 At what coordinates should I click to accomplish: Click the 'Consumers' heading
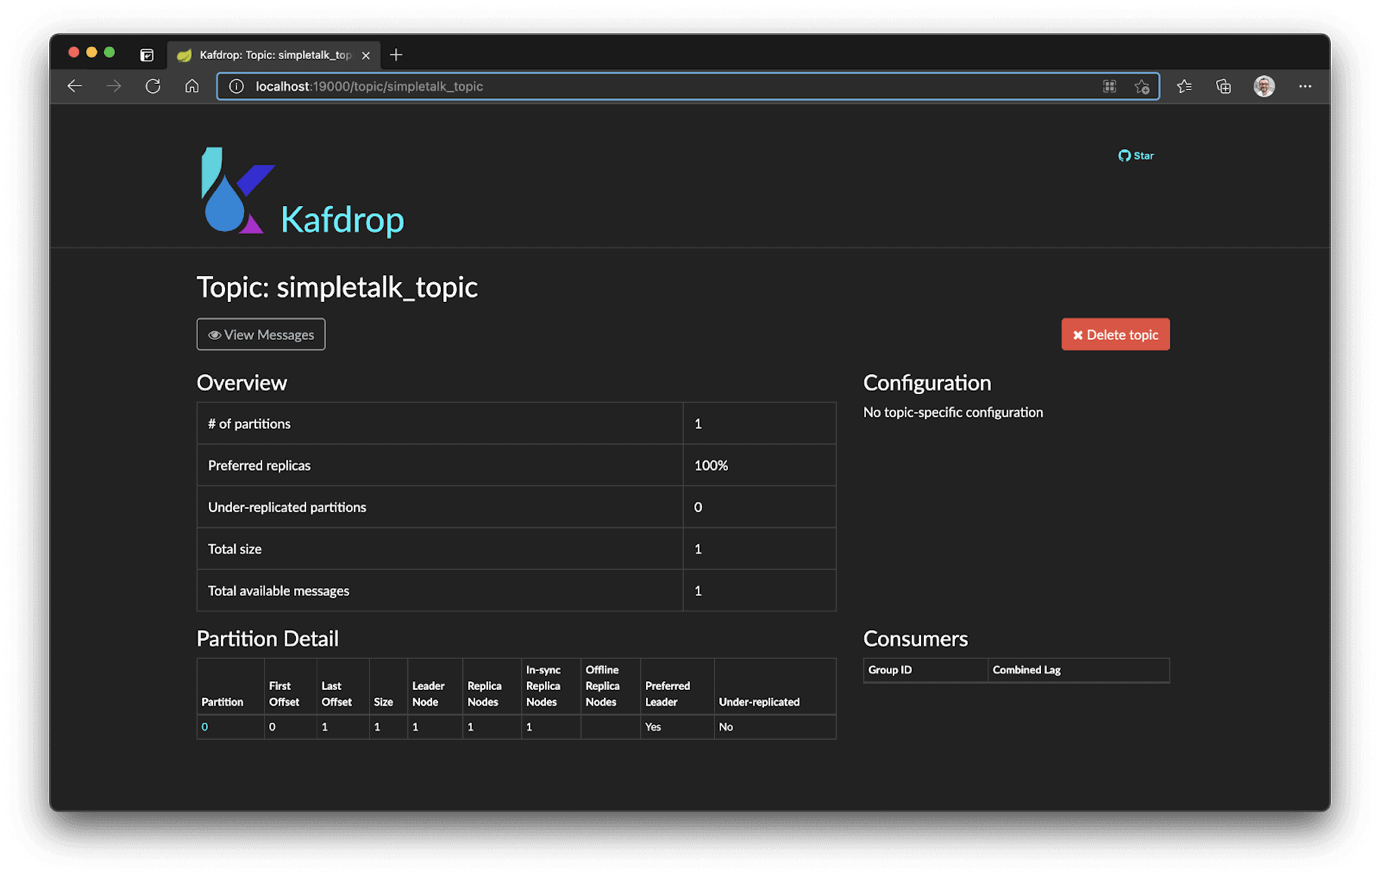tap(915, 639)
